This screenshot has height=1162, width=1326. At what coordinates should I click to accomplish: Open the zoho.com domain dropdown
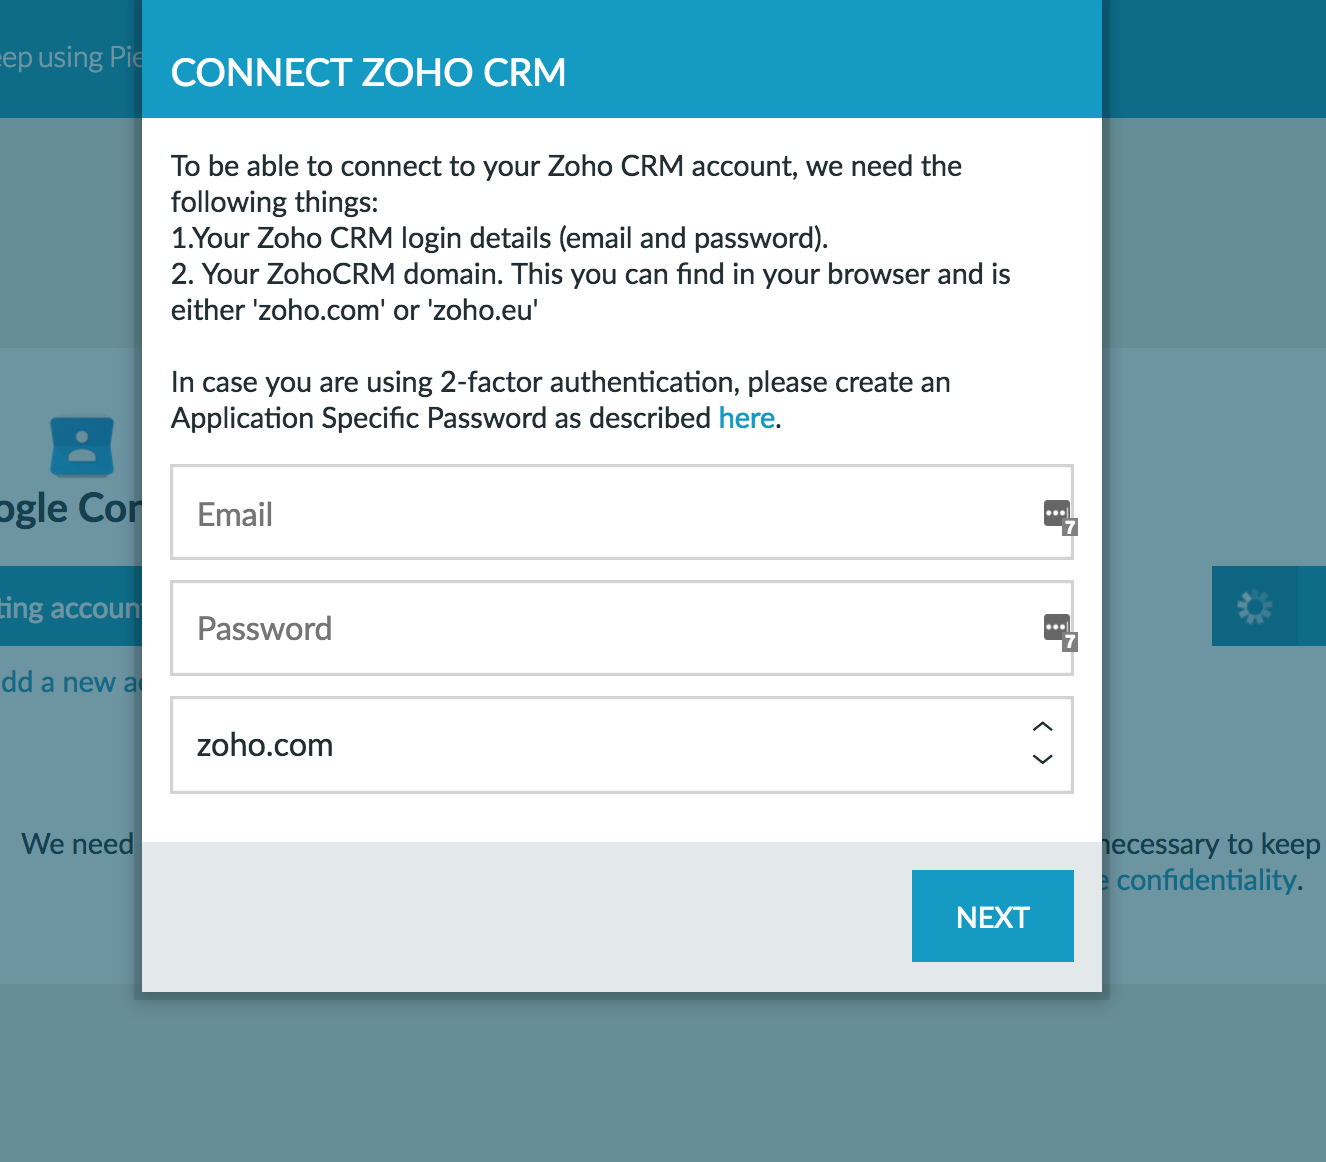click(x=622, y=745)
